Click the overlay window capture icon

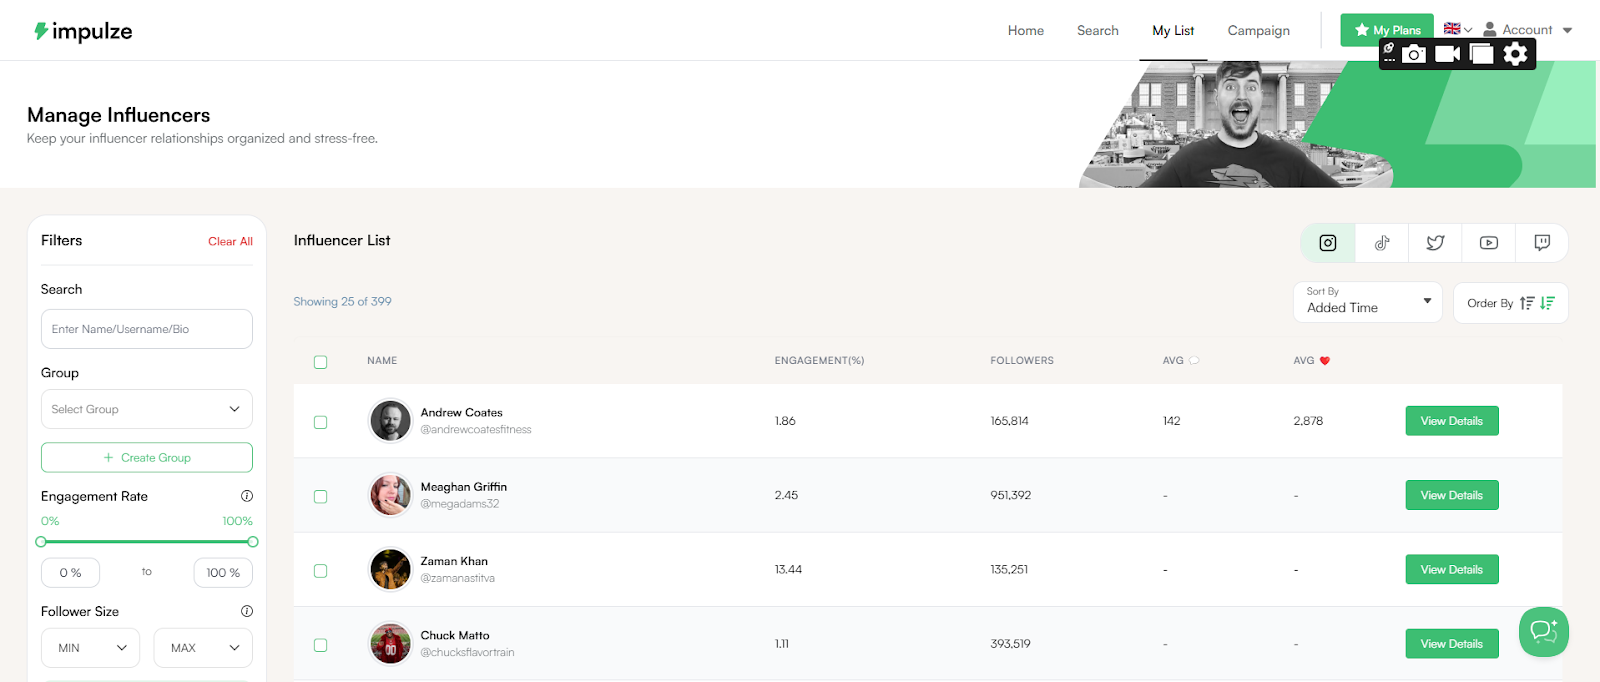pos(1482,54)
